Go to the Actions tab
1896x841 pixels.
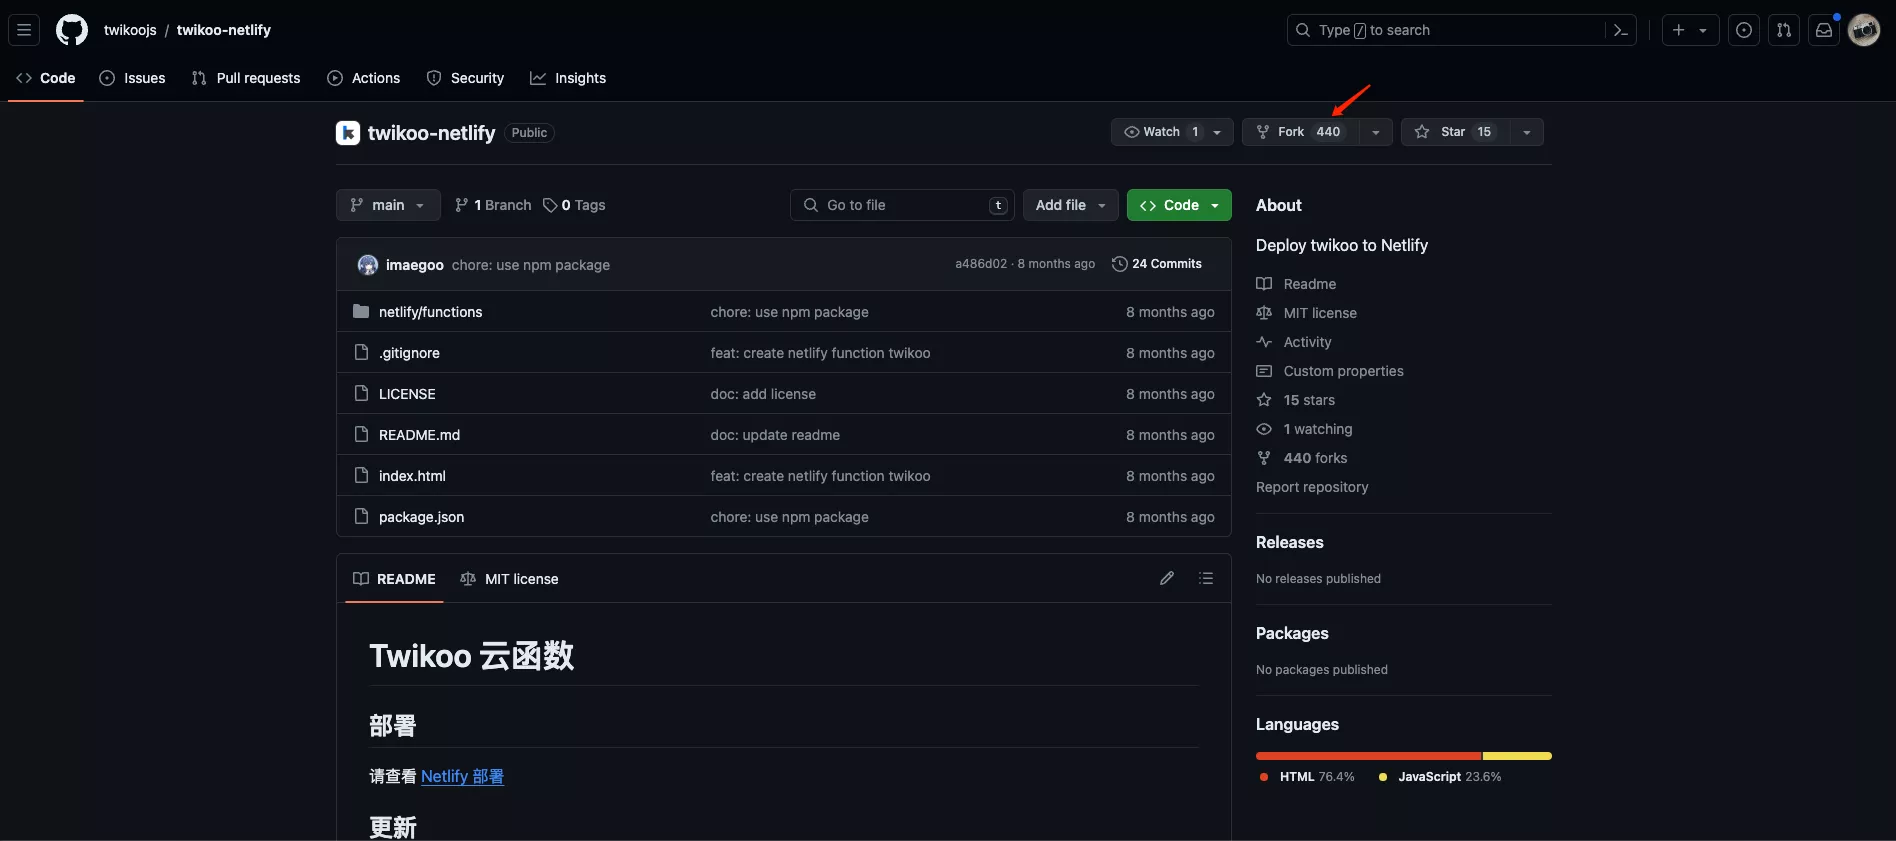[364, 78]
